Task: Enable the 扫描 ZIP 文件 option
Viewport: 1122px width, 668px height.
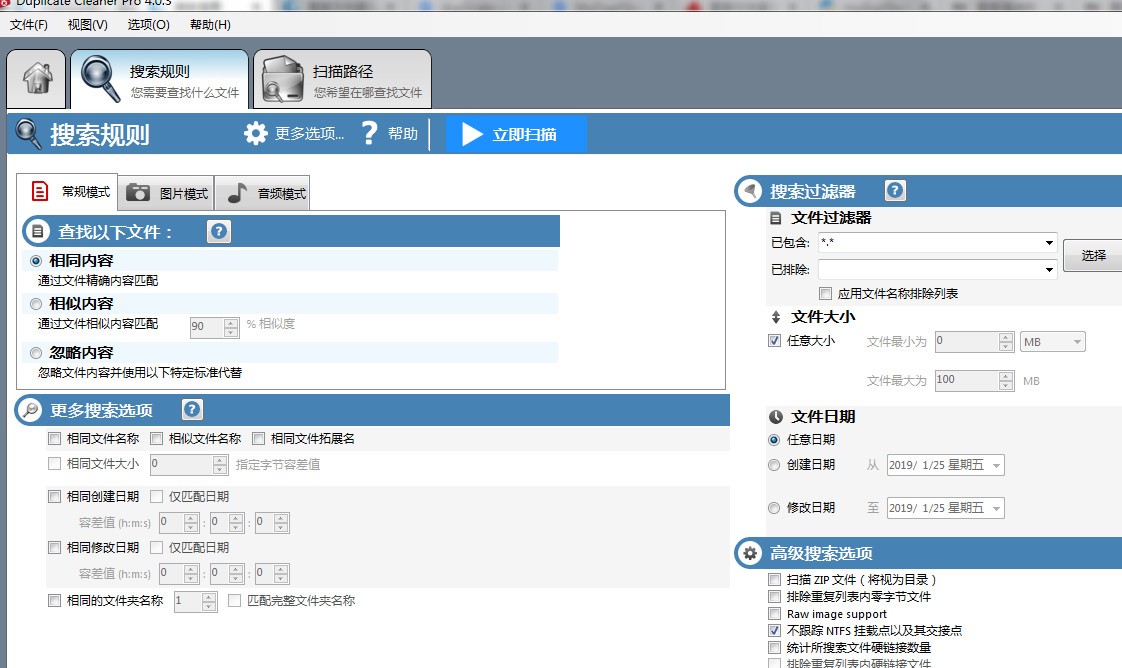Action: pyautogui.click(x=775, y=579)
